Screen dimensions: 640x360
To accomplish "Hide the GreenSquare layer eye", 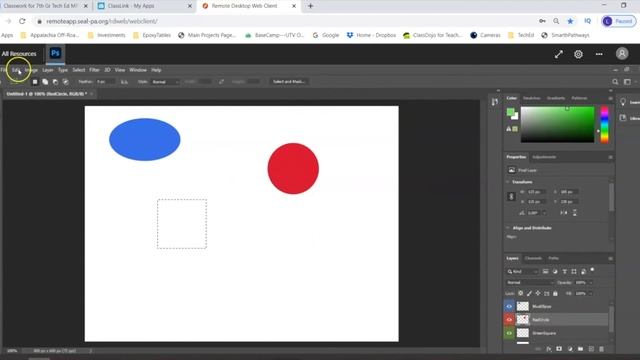I will [x=509, y=333].
